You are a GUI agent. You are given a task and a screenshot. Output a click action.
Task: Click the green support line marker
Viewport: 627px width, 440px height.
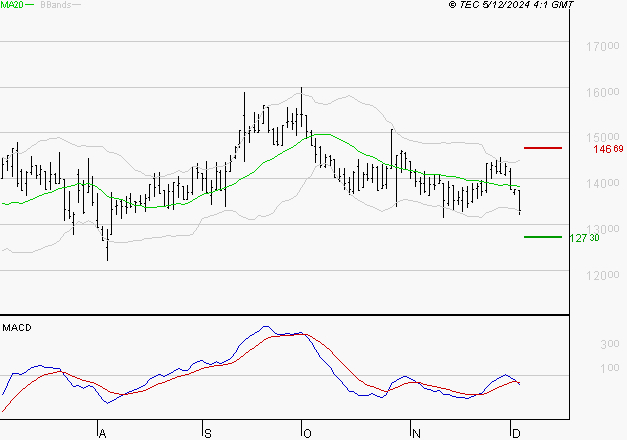click(x=543, y=237)
